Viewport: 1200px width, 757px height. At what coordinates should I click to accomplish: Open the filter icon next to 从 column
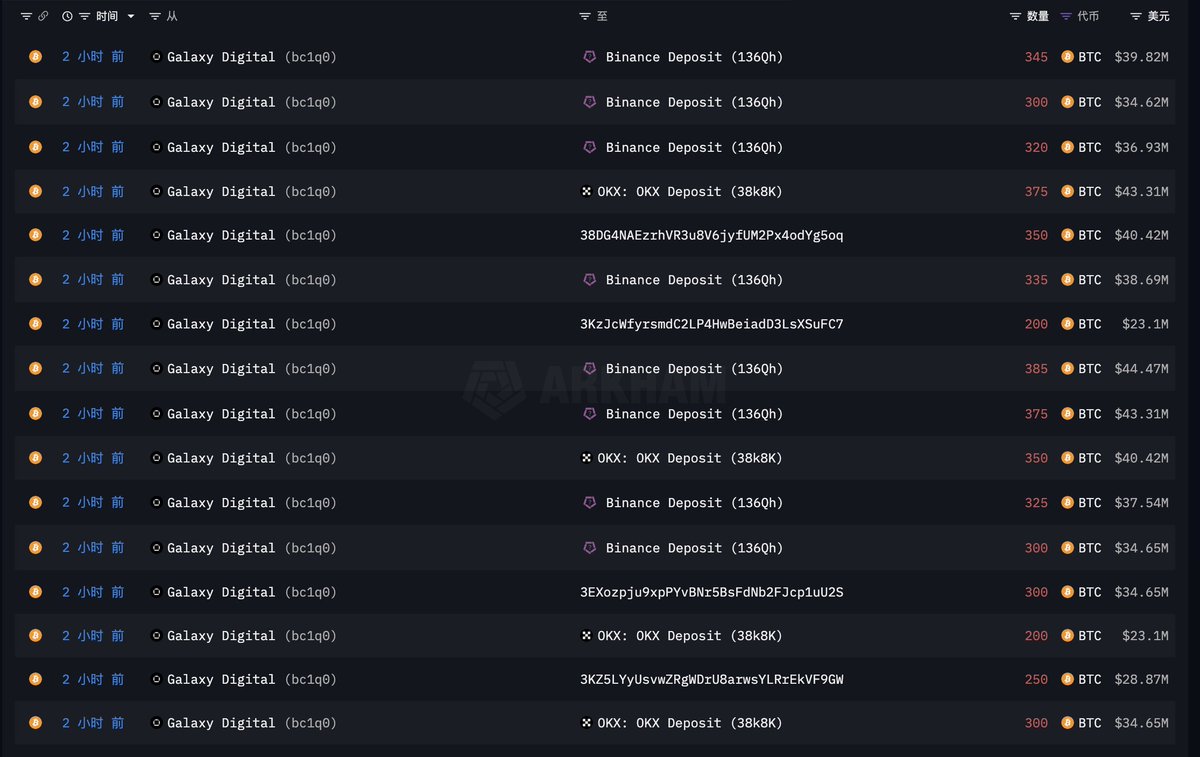[154, 16]
